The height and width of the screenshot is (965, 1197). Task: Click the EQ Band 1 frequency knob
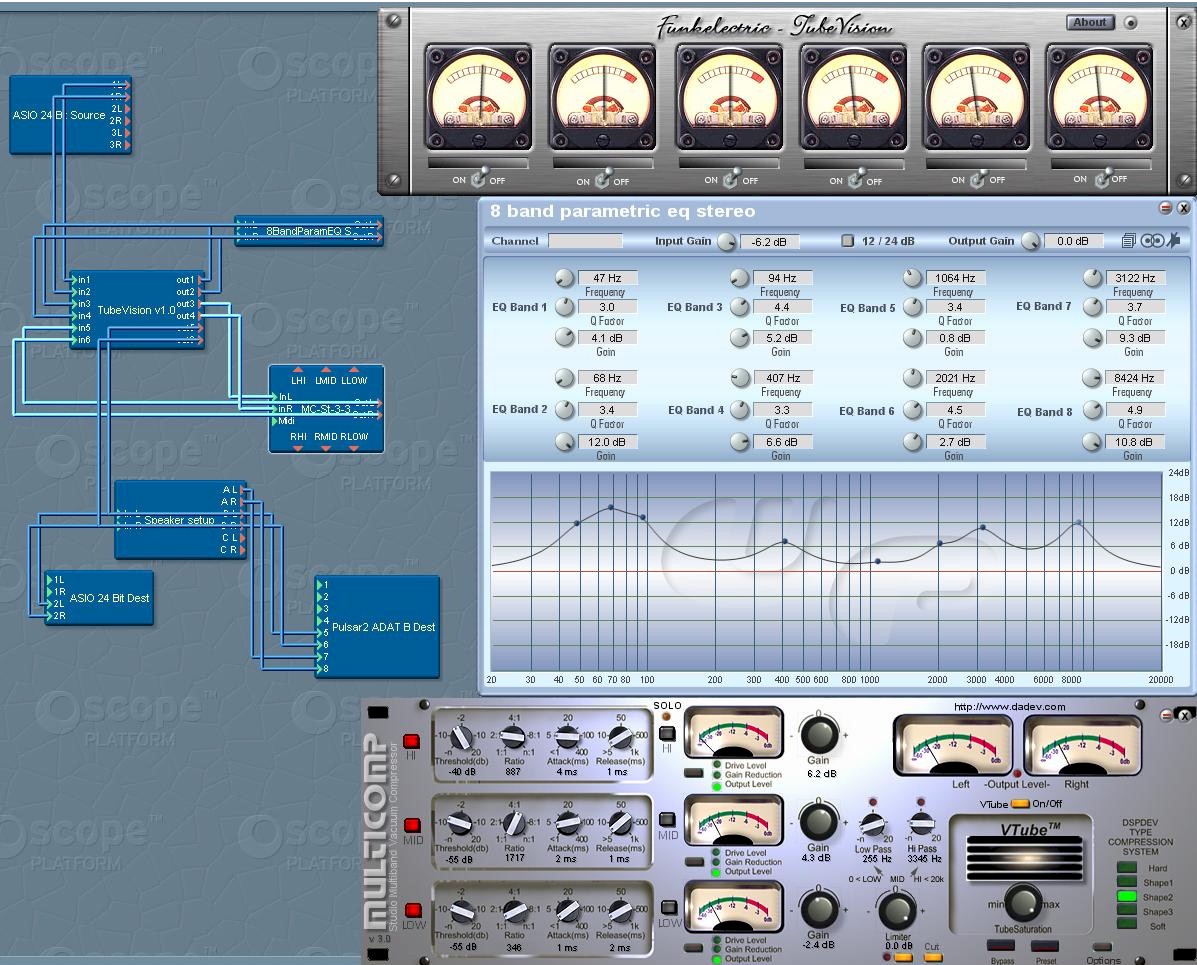(564, 278)
